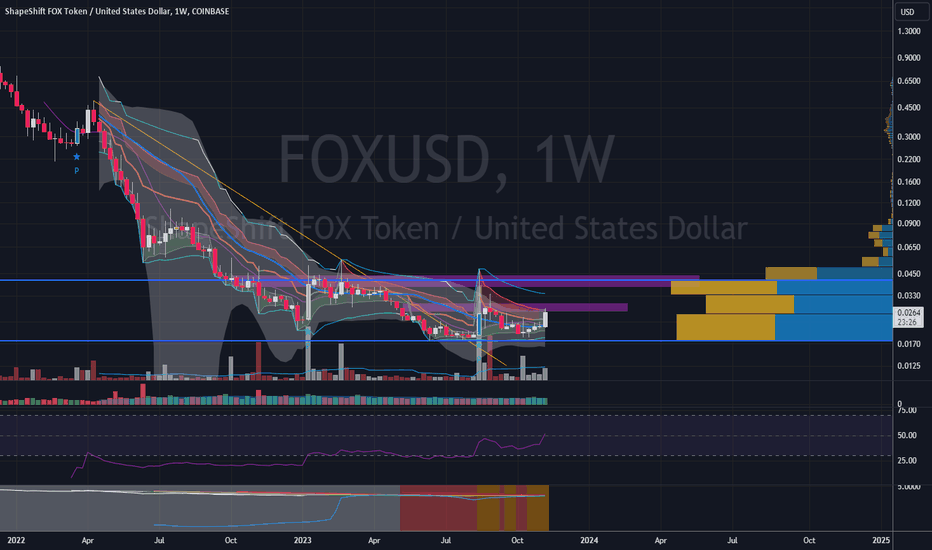Viewport: 932px width, 550px height.
Task: Click the yellow volume profile bar at the 0.0450 level
Action: 791,274
